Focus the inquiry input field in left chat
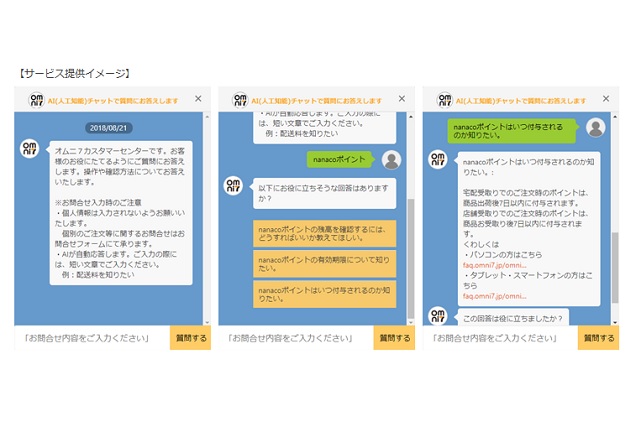This screenshot has width=636, height=422. coord(92,338)
